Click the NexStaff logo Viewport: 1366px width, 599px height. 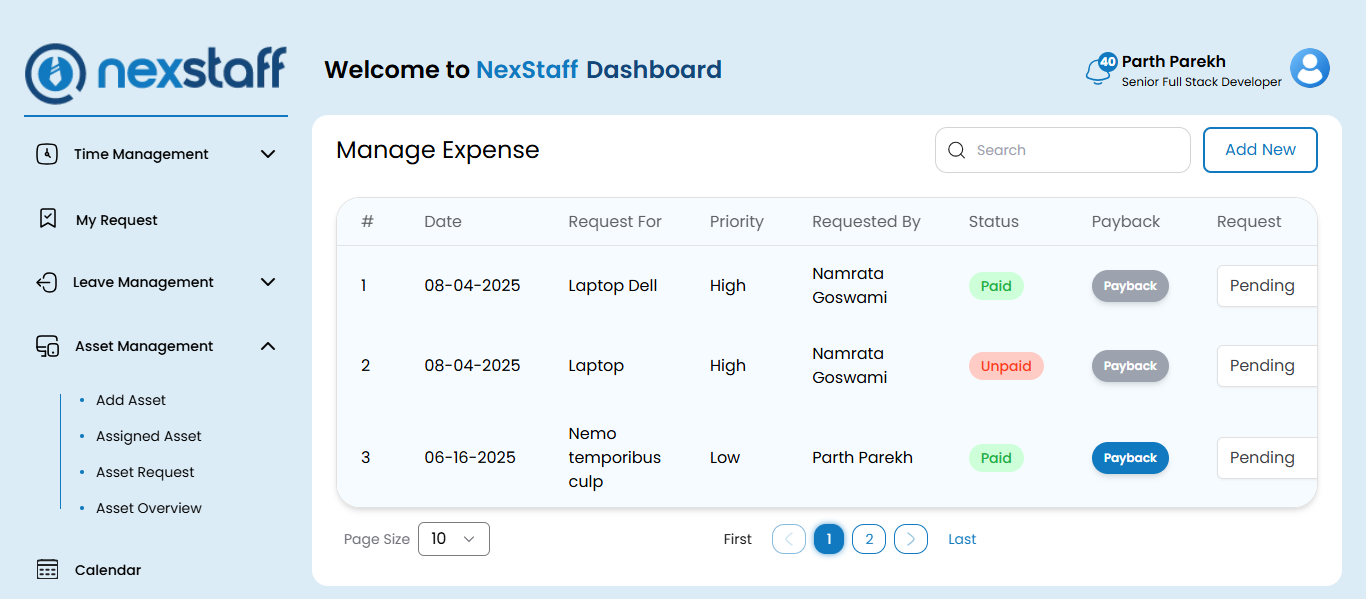[x=156, y=72]
